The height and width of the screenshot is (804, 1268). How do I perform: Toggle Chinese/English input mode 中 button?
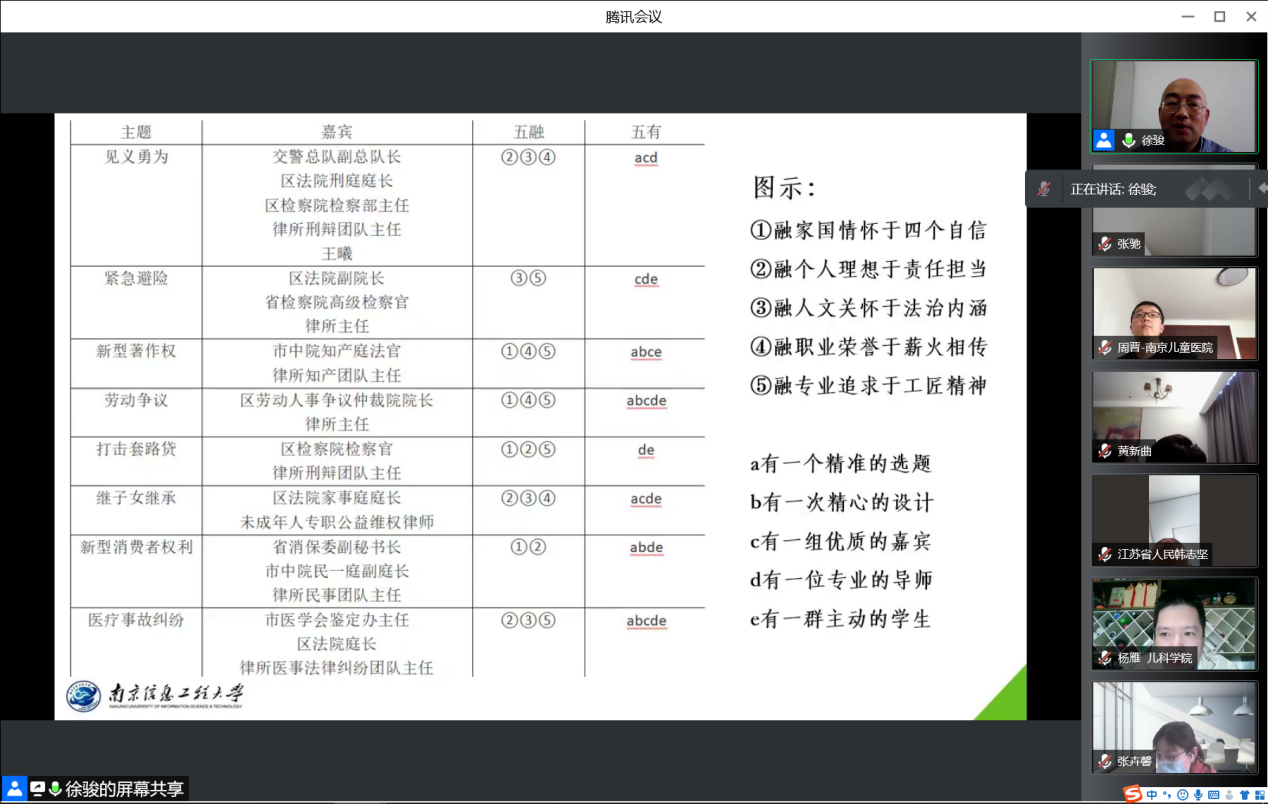[1152, 795]
